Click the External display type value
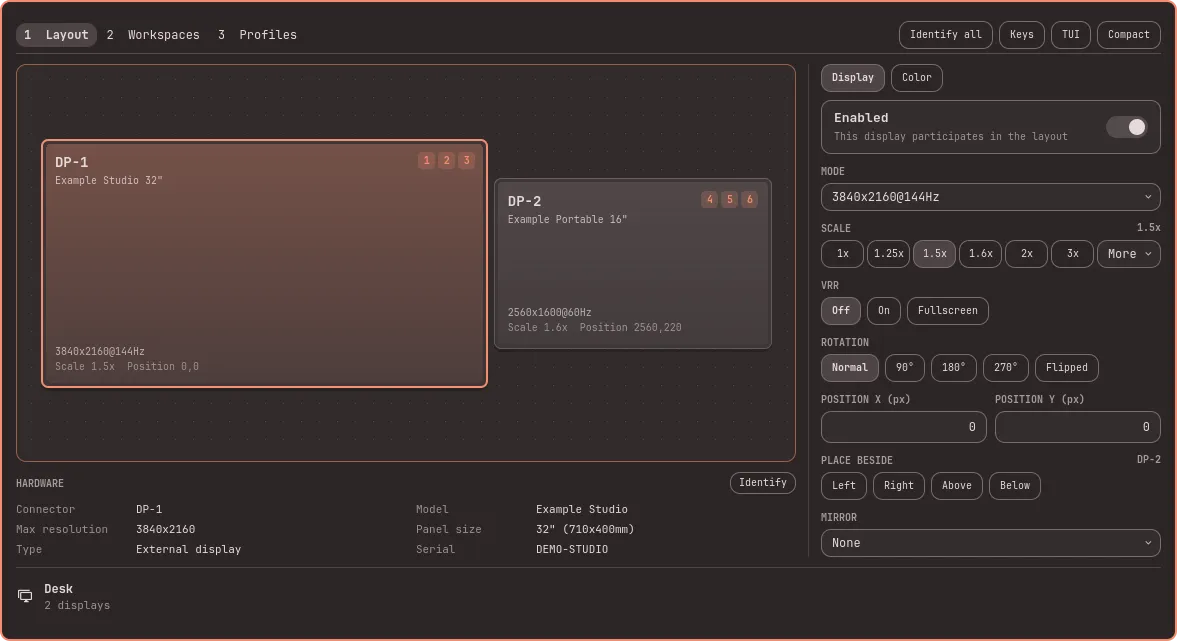Viewport: 1177px width, 641px height. point(188,549)
